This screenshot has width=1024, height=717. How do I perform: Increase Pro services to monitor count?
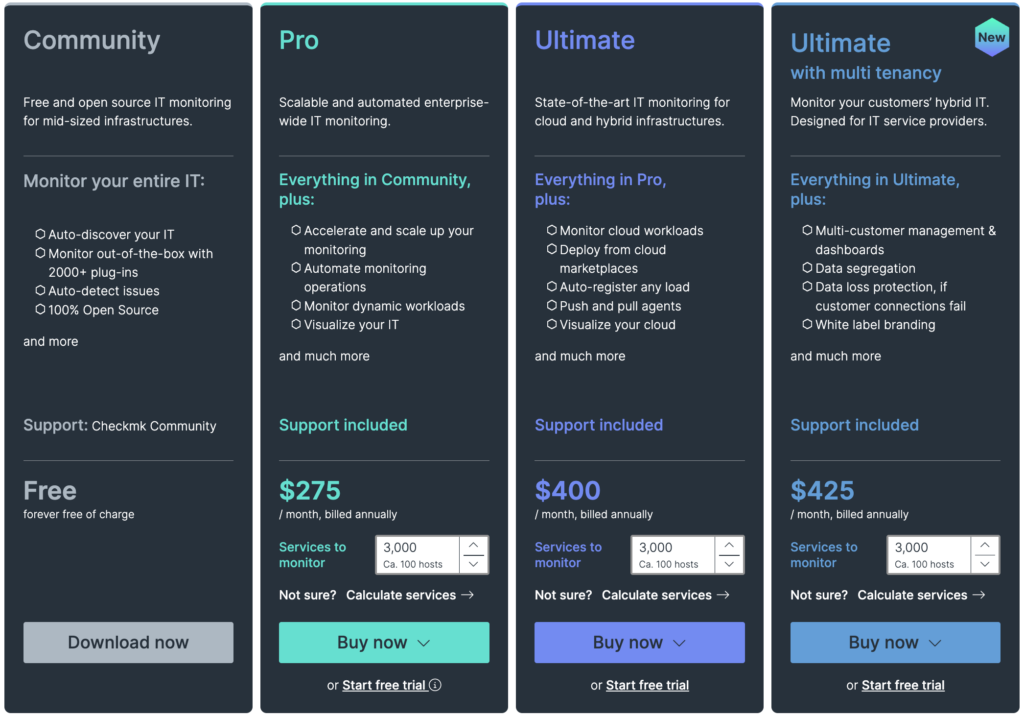(474, 546)
